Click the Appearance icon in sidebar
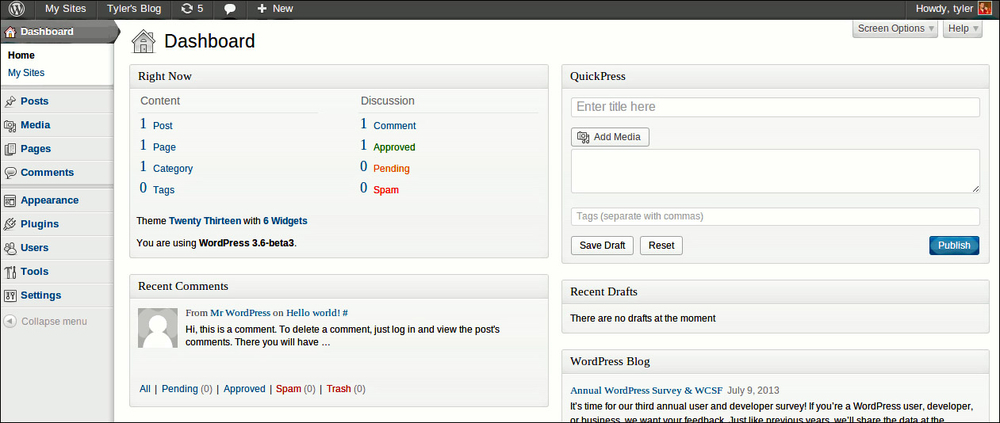Viewport: 1000px width, 423px height. 10,200
